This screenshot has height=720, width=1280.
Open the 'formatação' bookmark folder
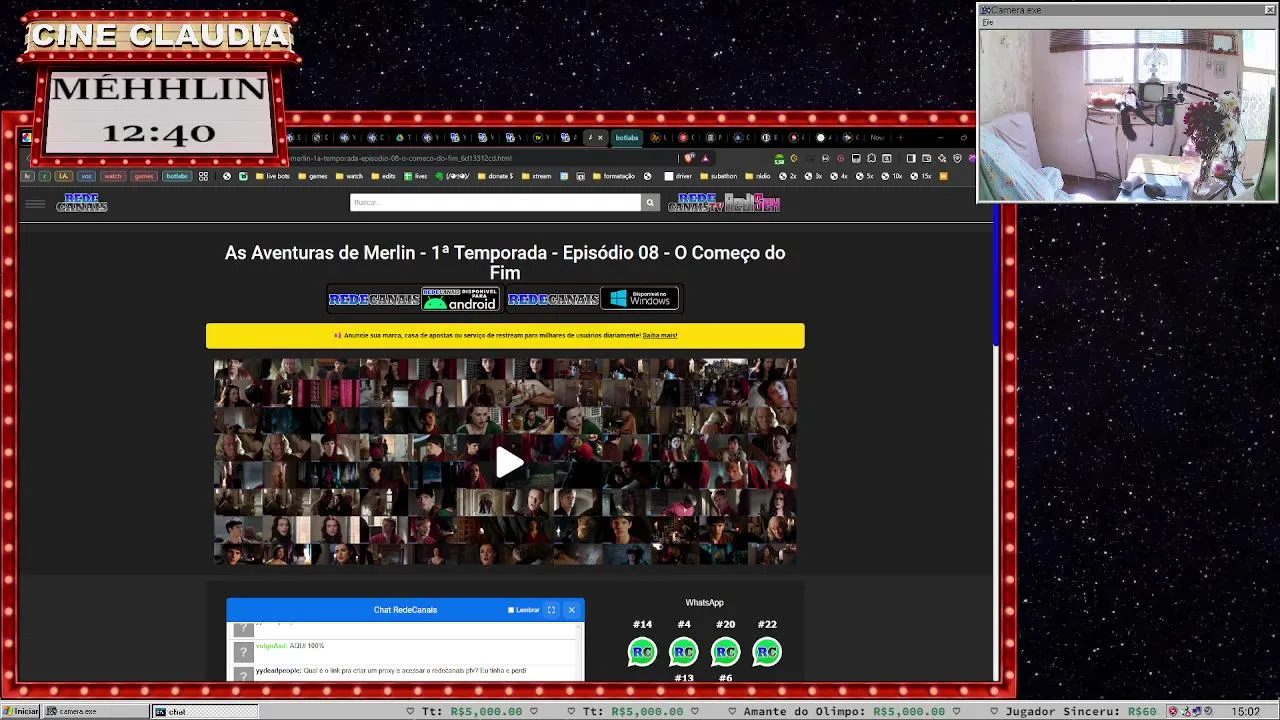[x=614, y=176]
